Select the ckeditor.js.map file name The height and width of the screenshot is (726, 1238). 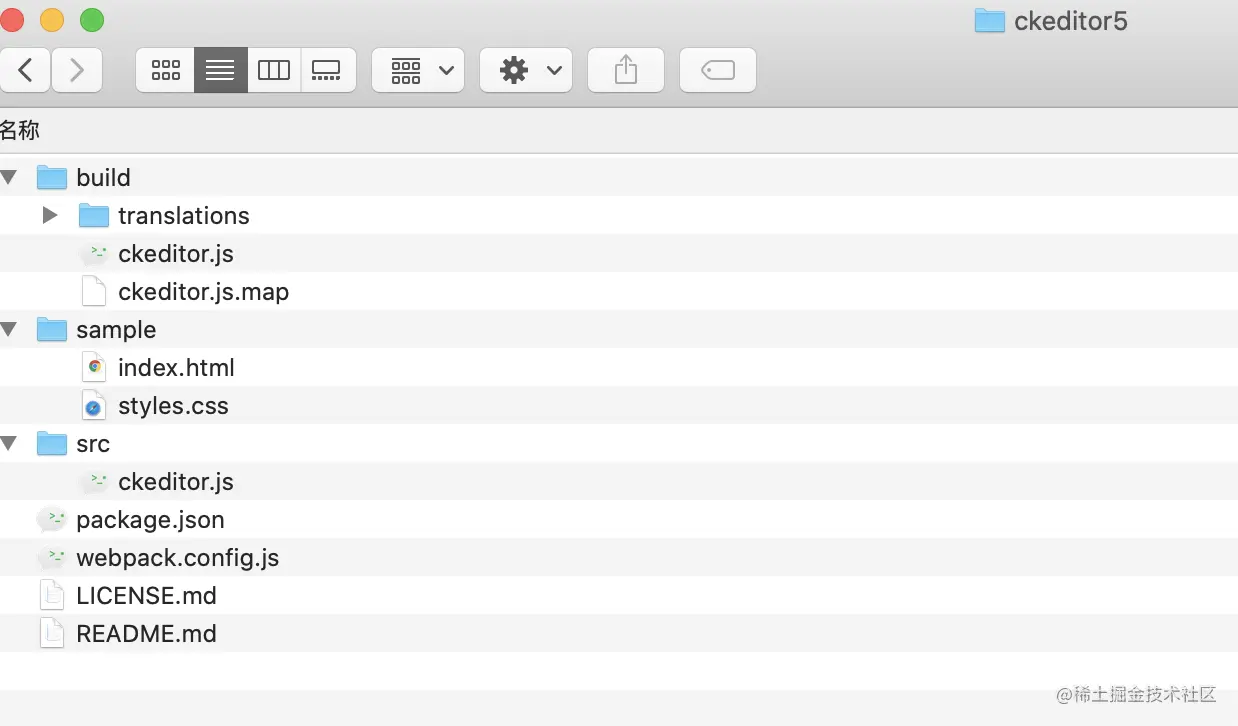203,291
